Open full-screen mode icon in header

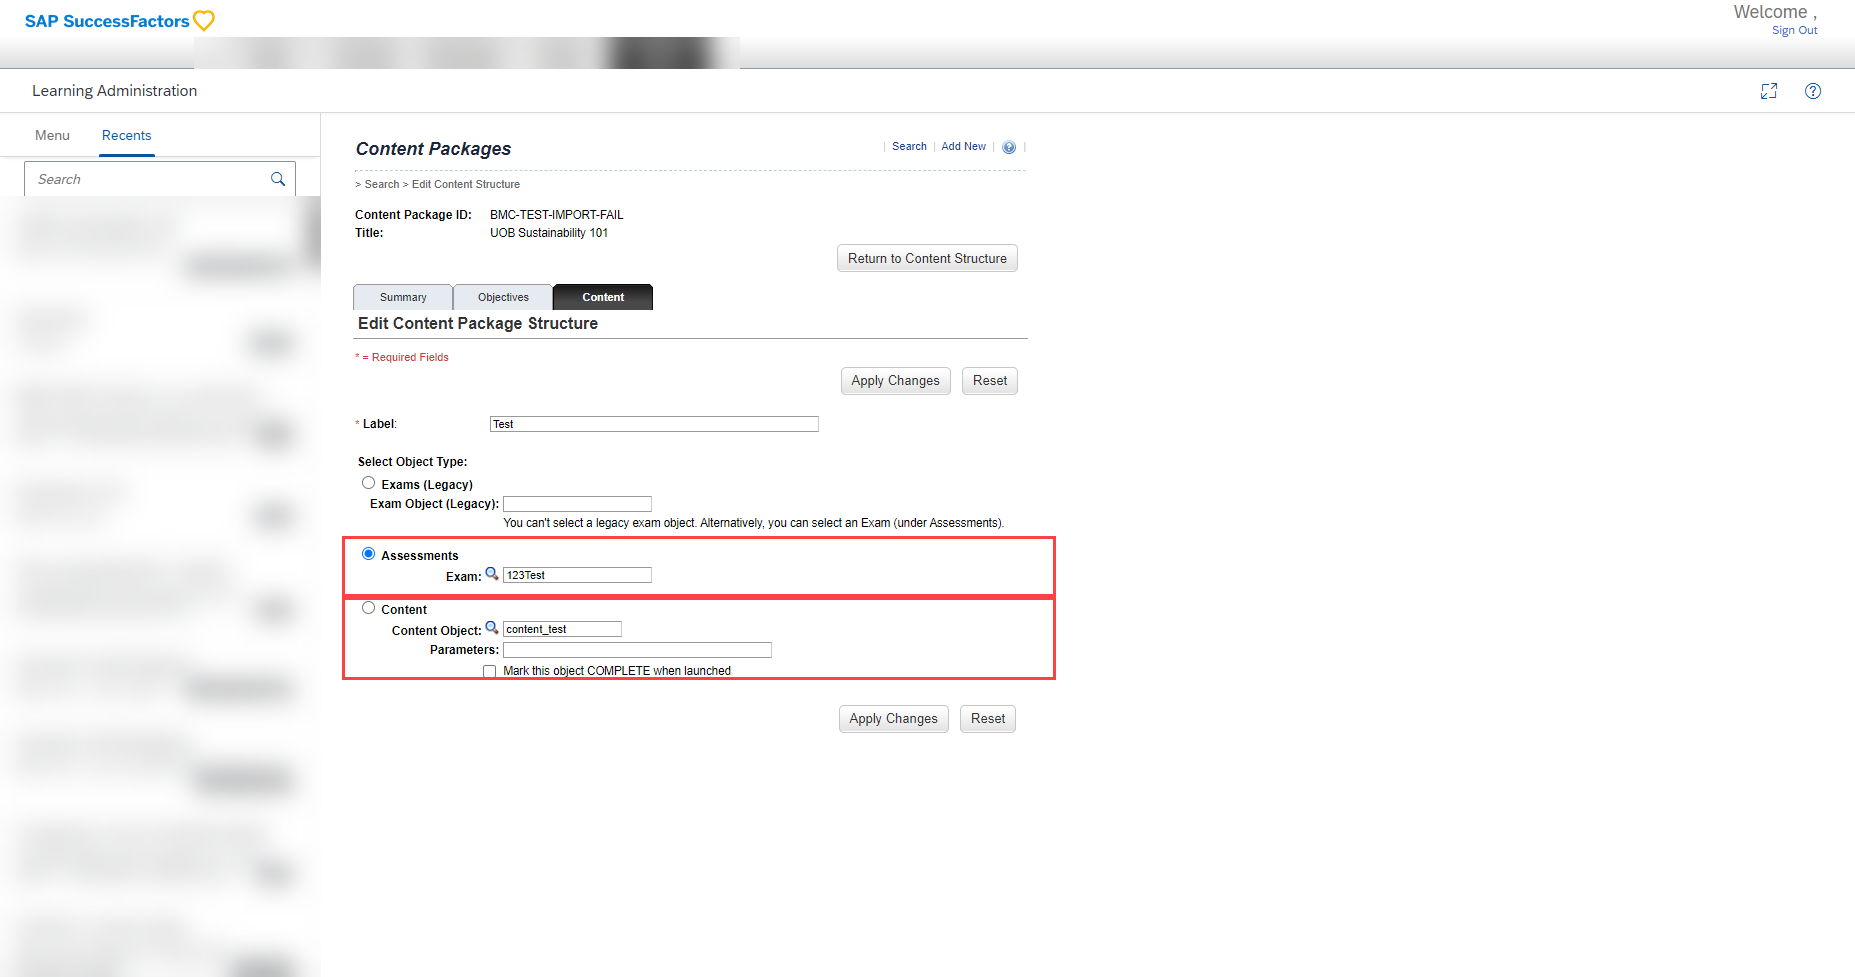click(1769, 91)
